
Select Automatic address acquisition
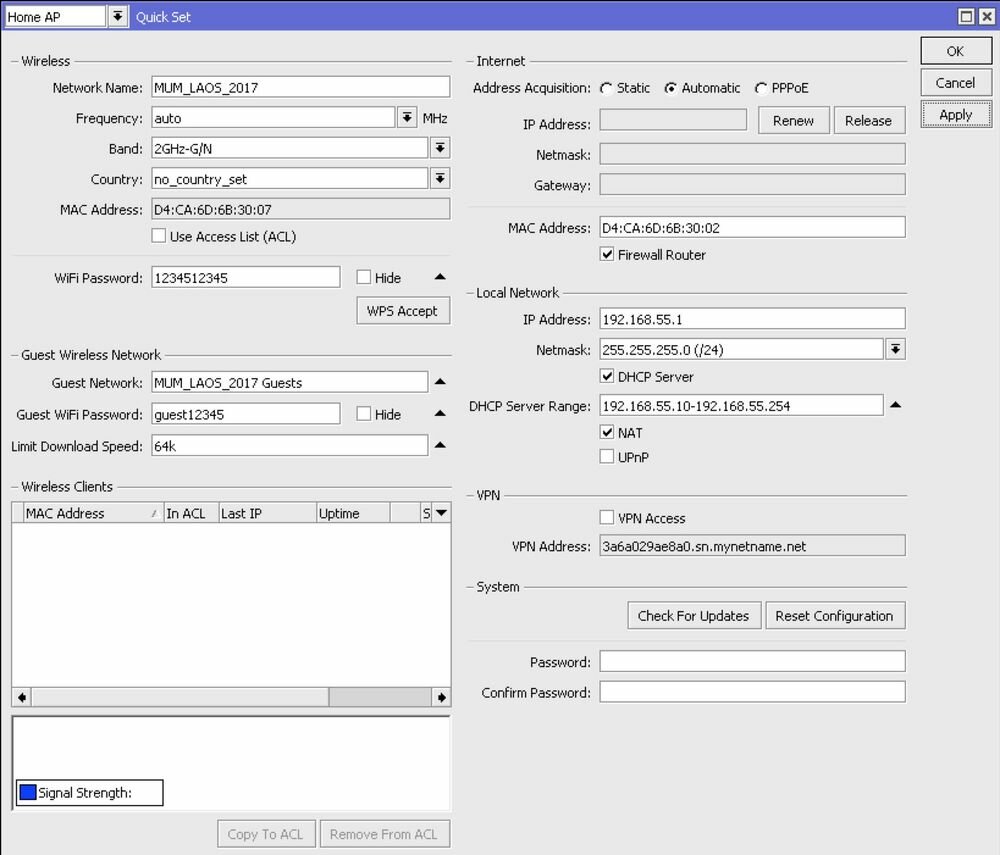click(x=670, y=89)
